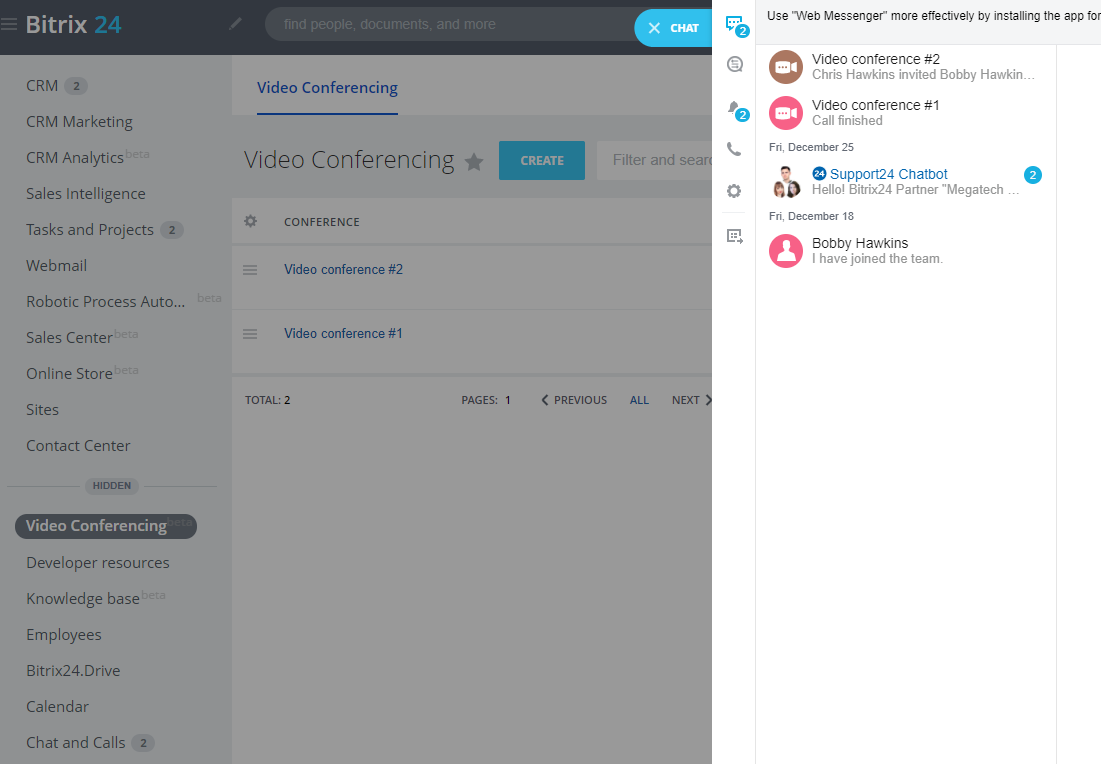Click the pencil edit icon in header
Screen dimensions: 1101x764
(235, 24)
